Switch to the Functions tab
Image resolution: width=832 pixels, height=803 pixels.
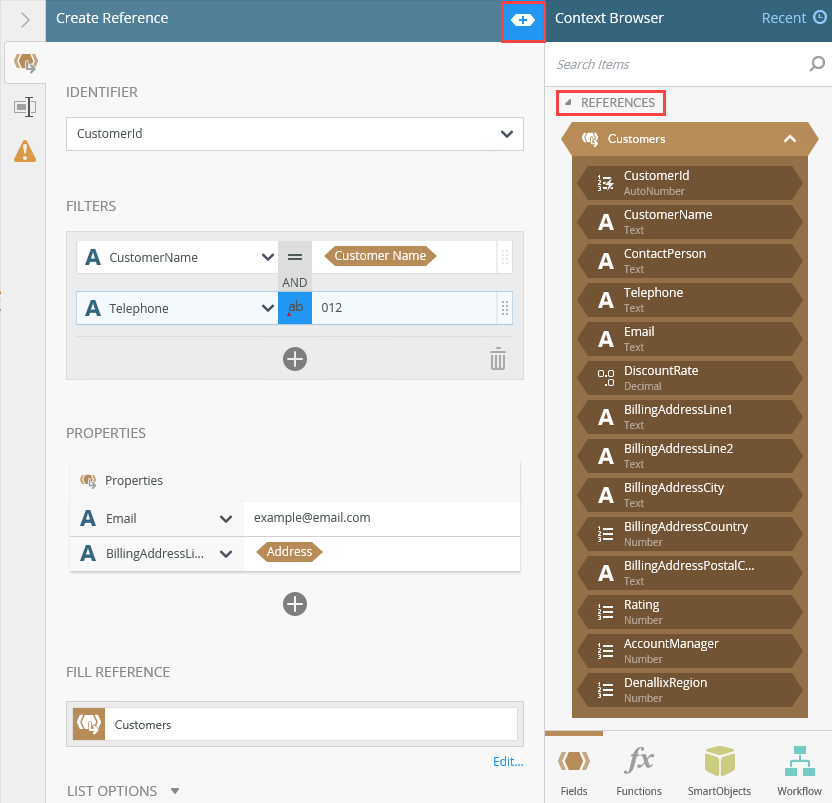[x=639, y=769]
